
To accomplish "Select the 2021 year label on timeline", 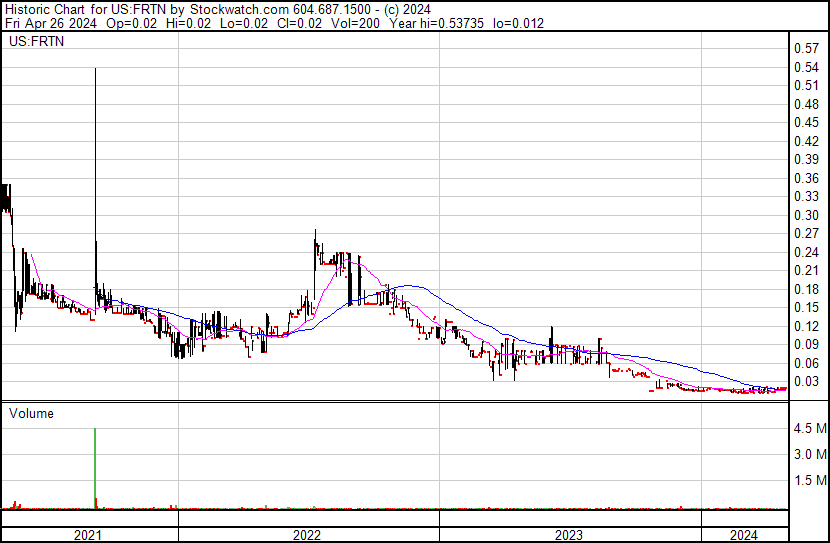I will pyautogui.click(x=89, y=534).
